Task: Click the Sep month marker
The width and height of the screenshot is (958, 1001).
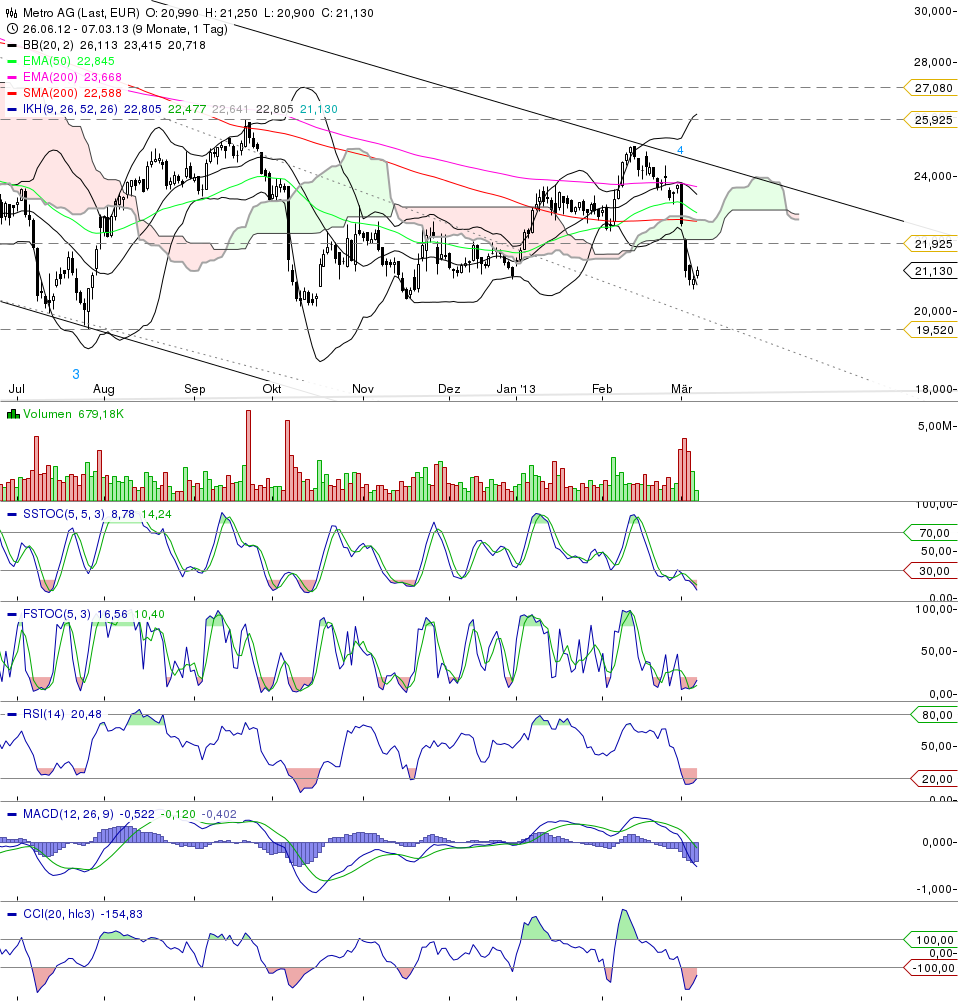Action: tap(195, 389)
